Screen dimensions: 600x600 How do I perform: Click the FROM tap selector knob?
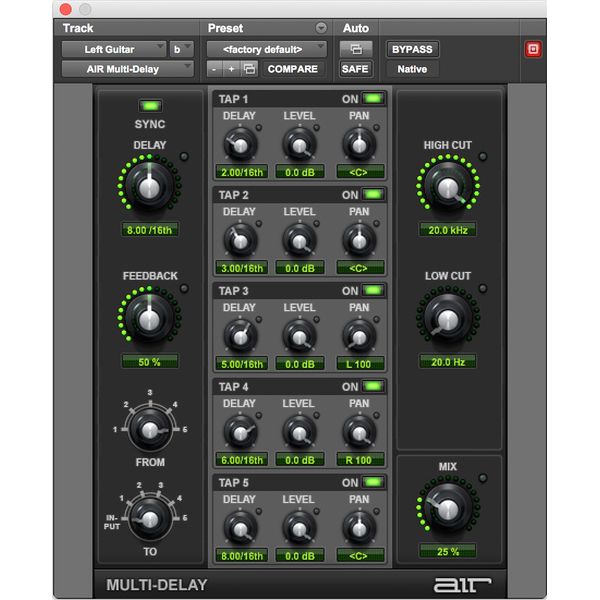tap(150, 430)
